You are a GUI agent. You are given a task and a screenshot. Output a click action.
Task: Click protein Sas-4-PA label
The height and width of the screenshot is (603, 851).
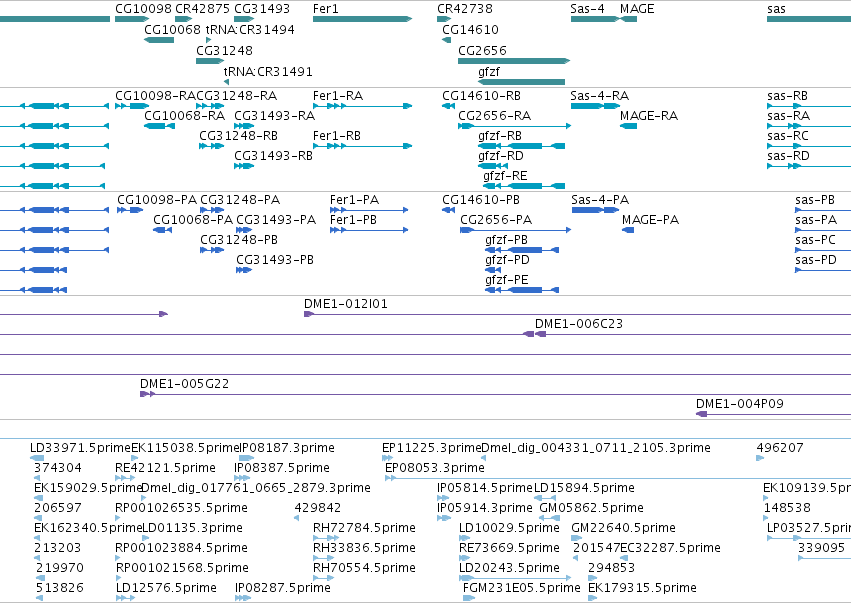point(600,200)
